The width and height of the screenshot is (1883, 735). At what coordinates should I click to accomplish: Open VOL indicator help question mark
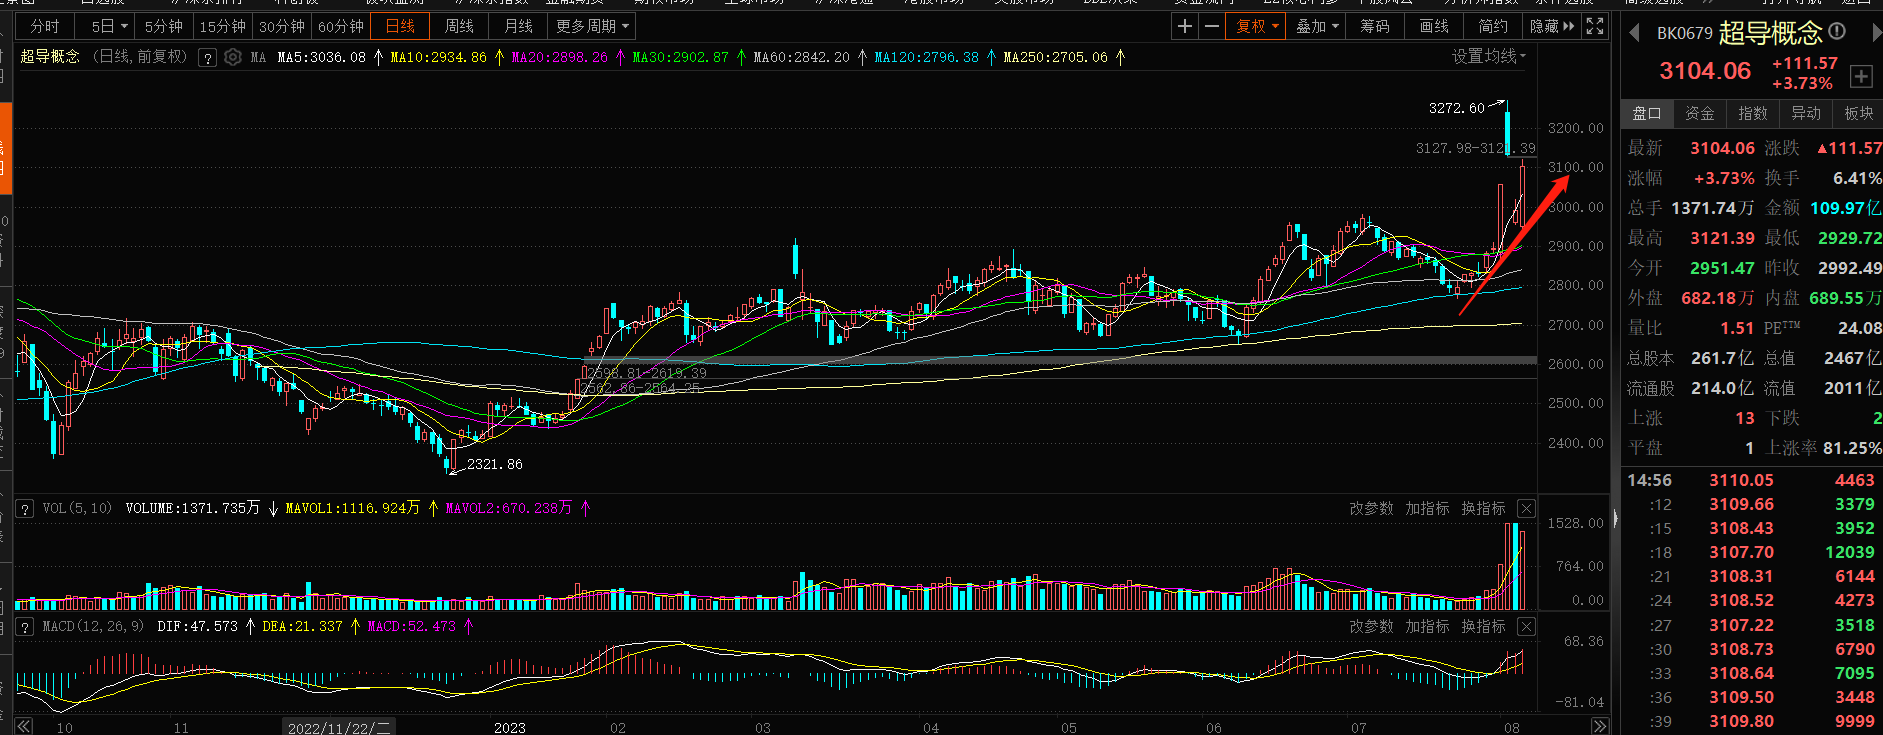26,509
